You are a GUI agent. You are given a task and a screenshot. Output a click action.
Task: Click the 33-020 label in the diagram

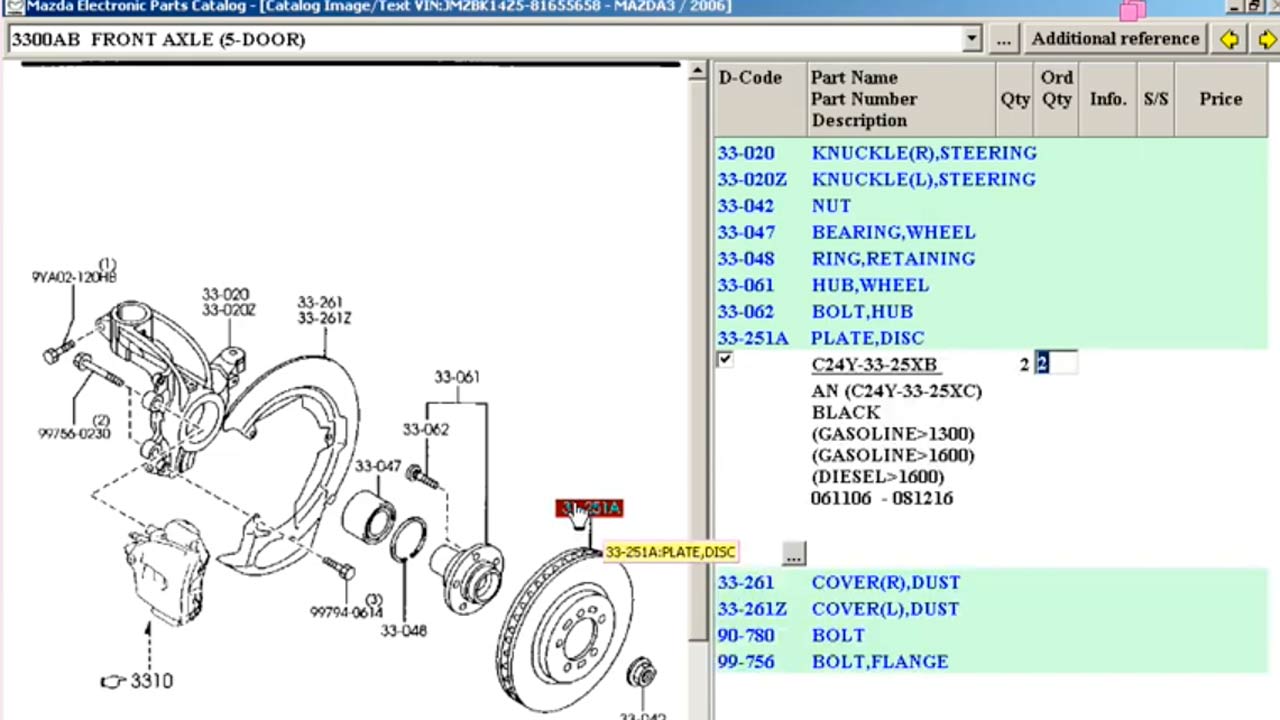[x=225, y=294]
